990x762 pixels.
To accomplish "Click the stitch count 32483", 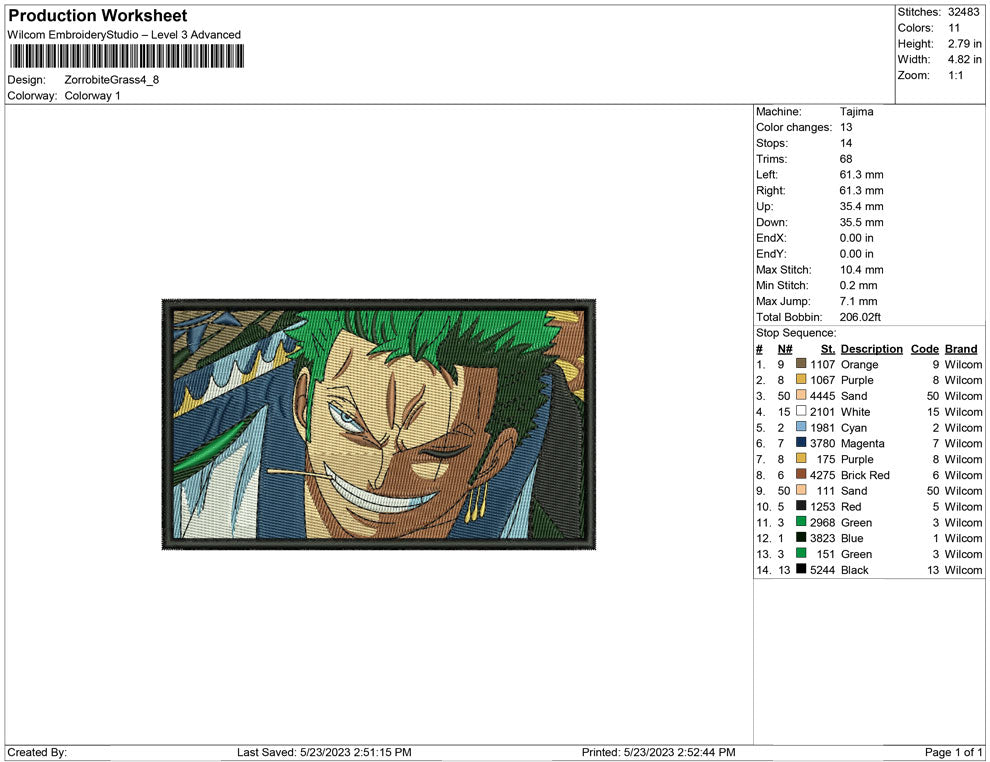I will point(963,12).
